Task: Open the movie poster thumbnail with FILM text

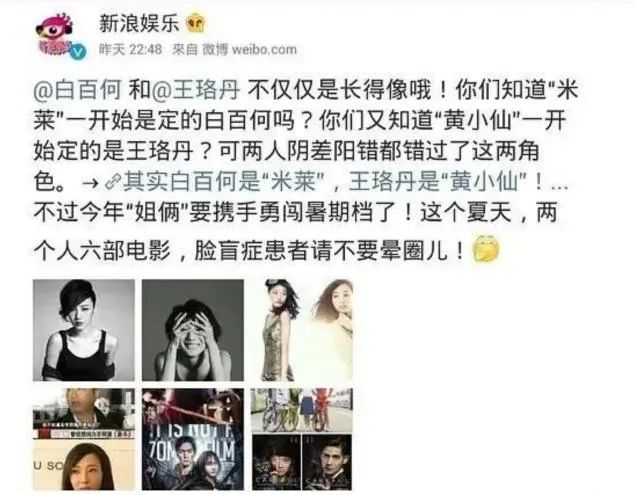Action: point(193,439)
